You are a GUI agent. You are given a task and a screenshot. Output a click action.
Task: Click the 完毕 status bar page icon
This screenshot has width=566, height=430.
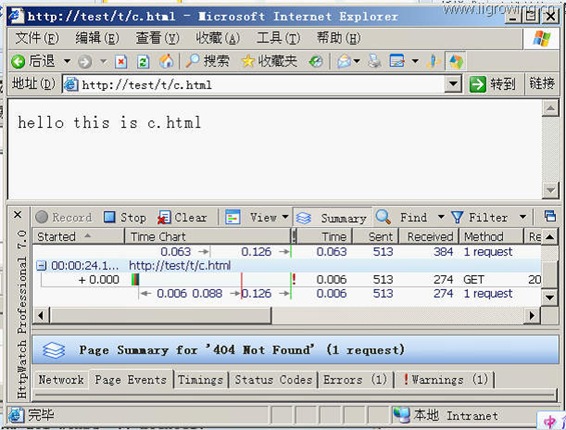tap(16, 415)
